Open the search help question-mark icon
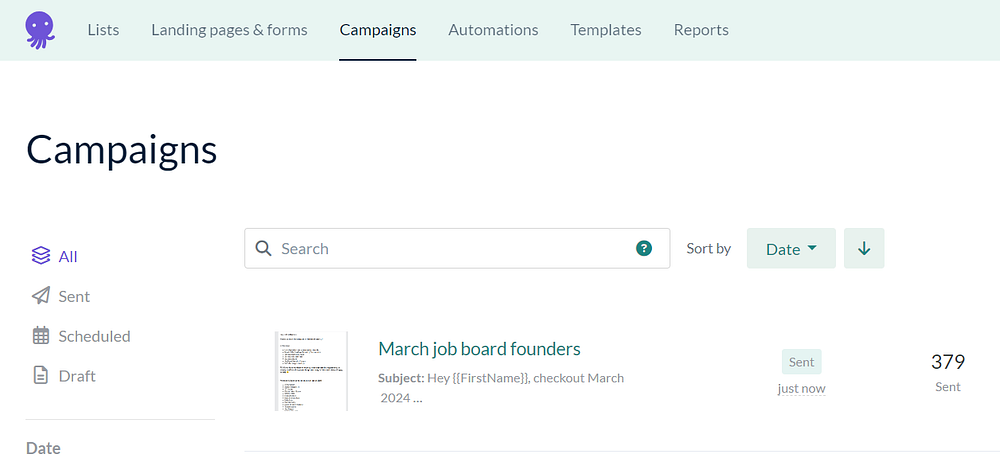This screenshot has width=1000, height=463. click(644, 248)
